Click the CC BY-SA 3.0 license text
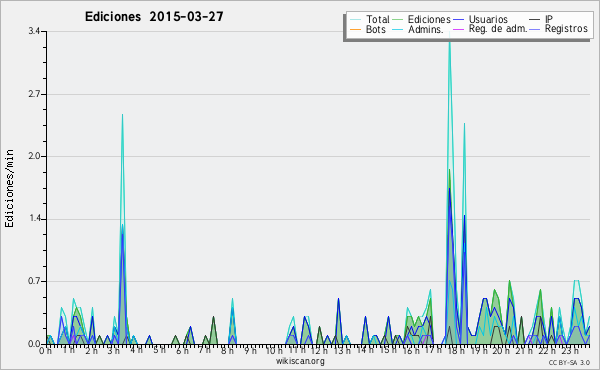The height and width of the screenshot is (370, 600). [x=569, y=362]
